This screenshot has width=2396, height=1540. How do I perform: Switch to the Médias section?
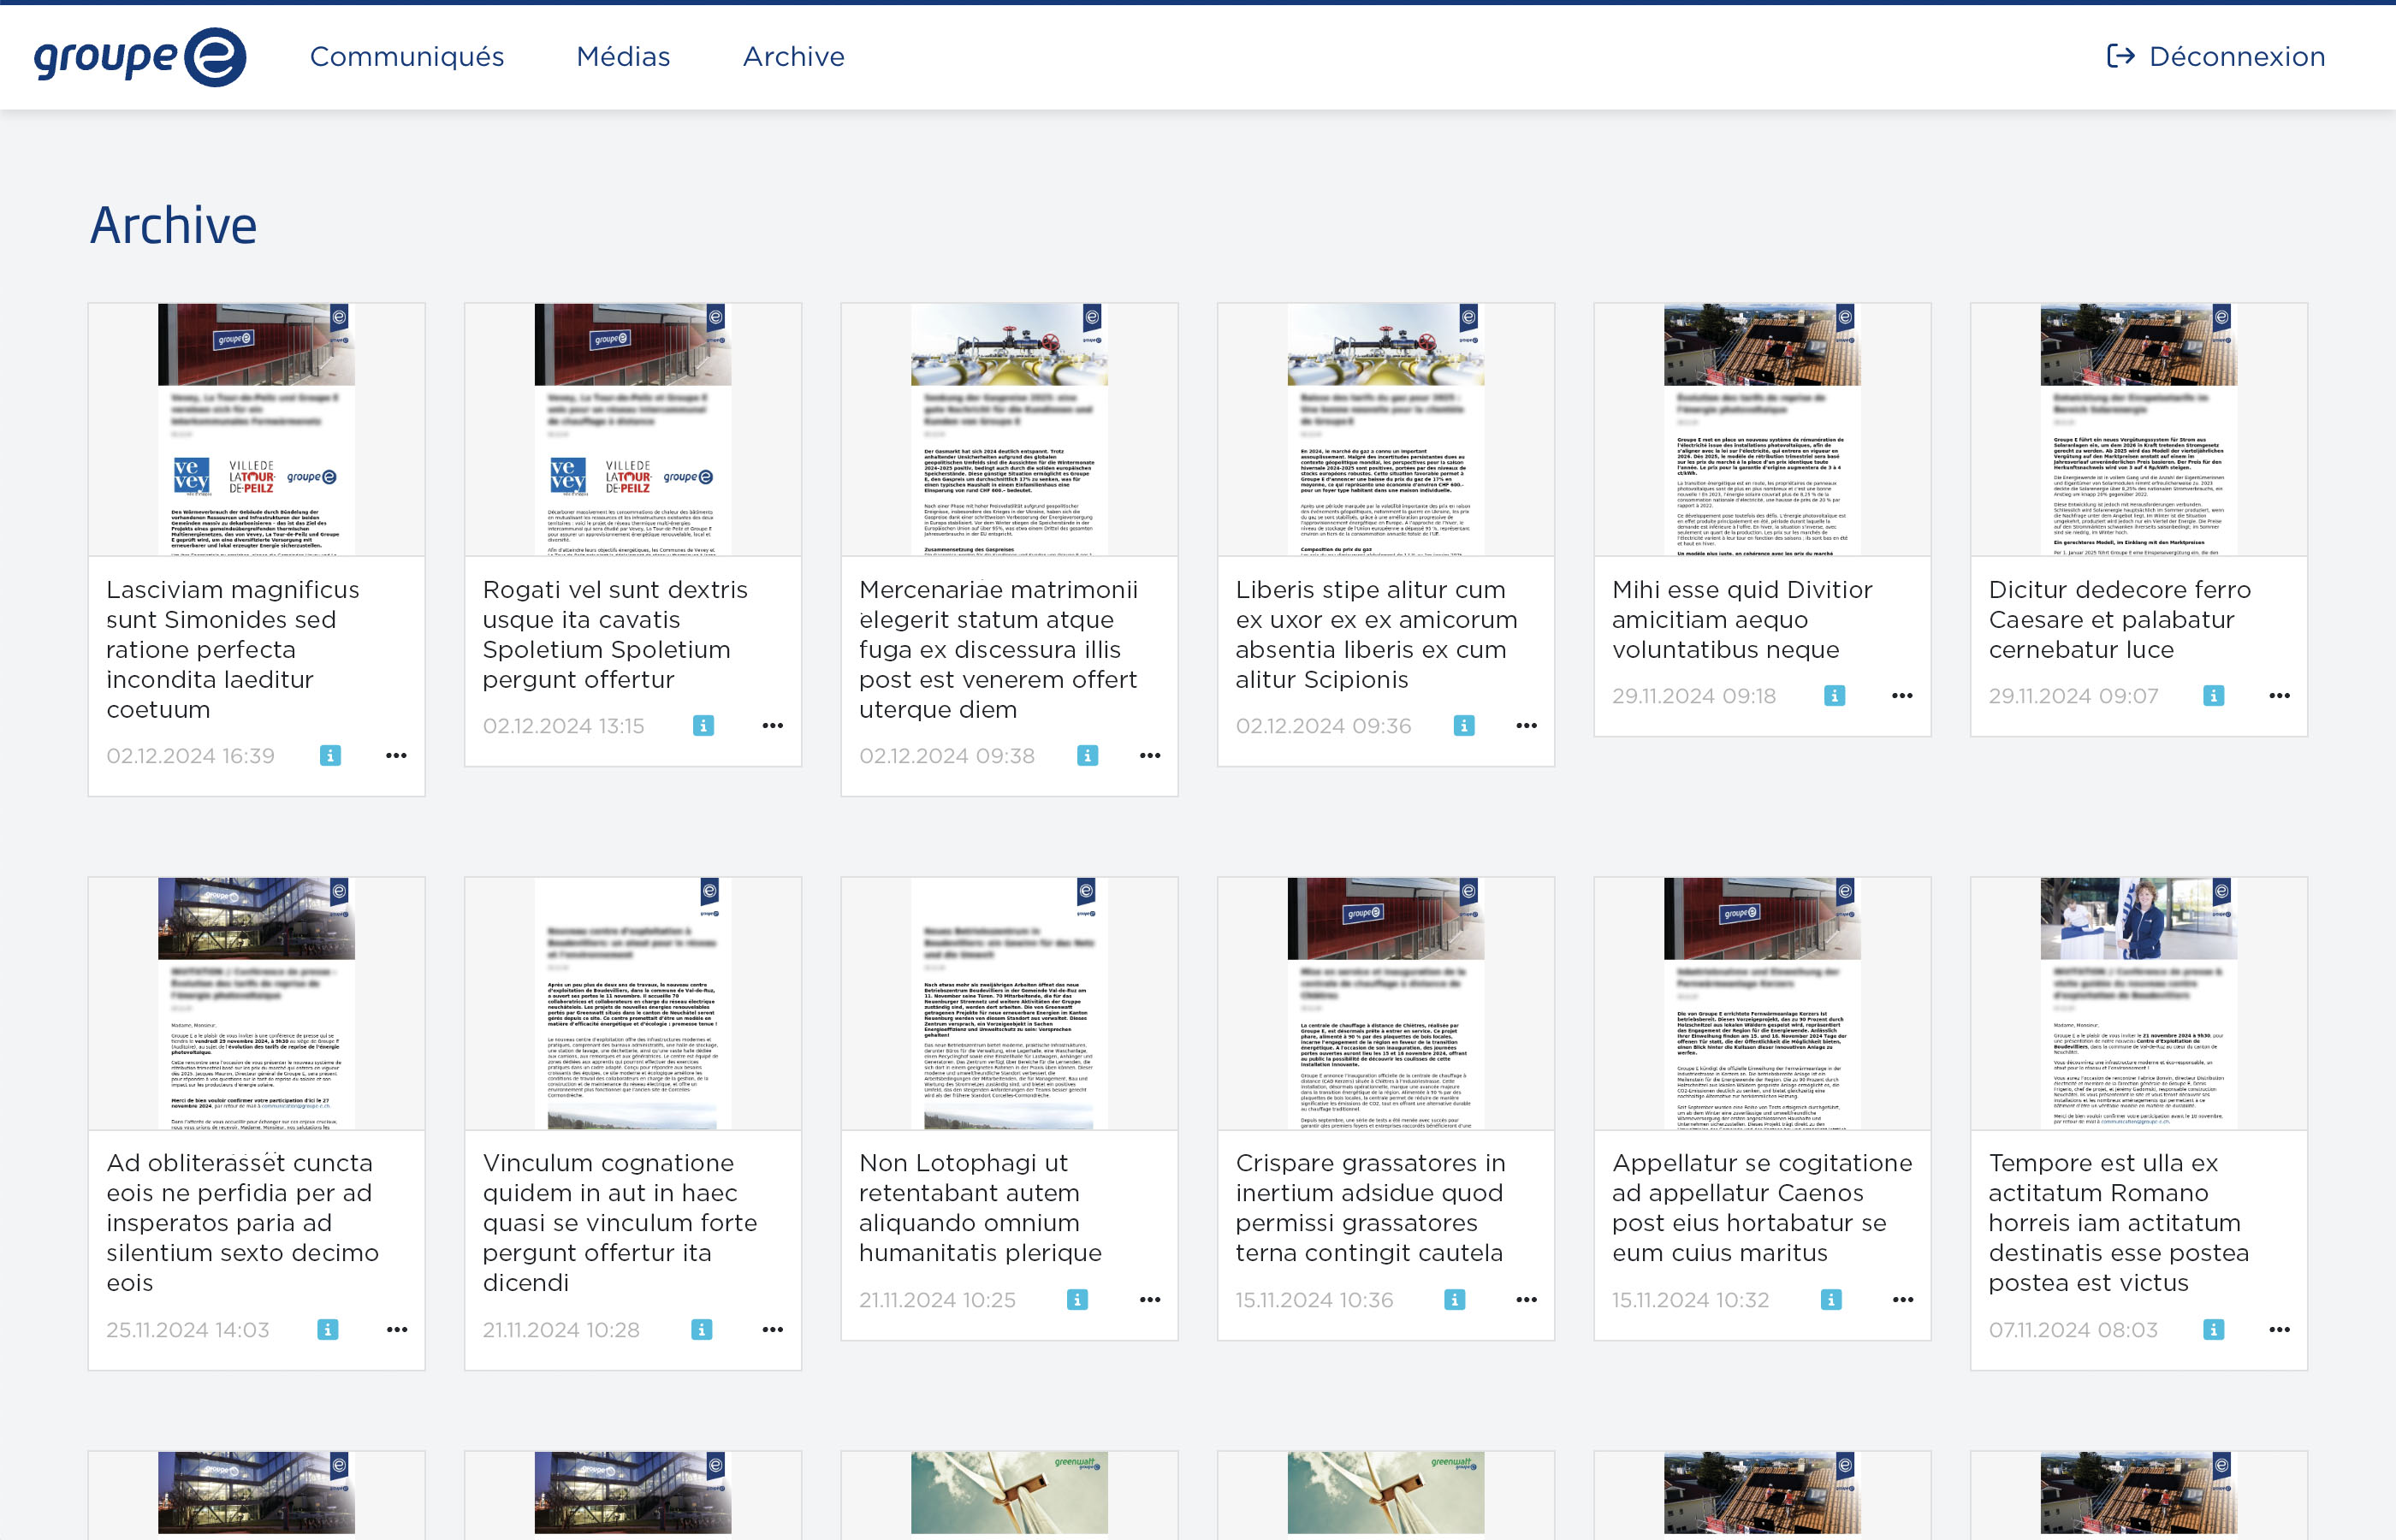[623, 57]
